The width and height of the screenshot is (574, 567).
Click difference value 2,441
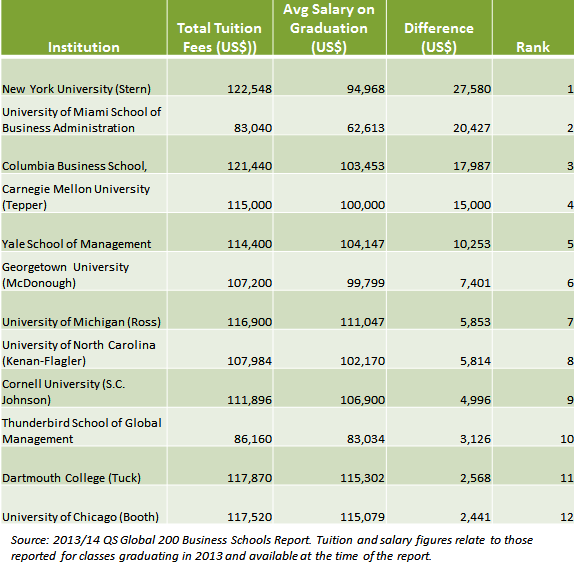coord(475,517)
